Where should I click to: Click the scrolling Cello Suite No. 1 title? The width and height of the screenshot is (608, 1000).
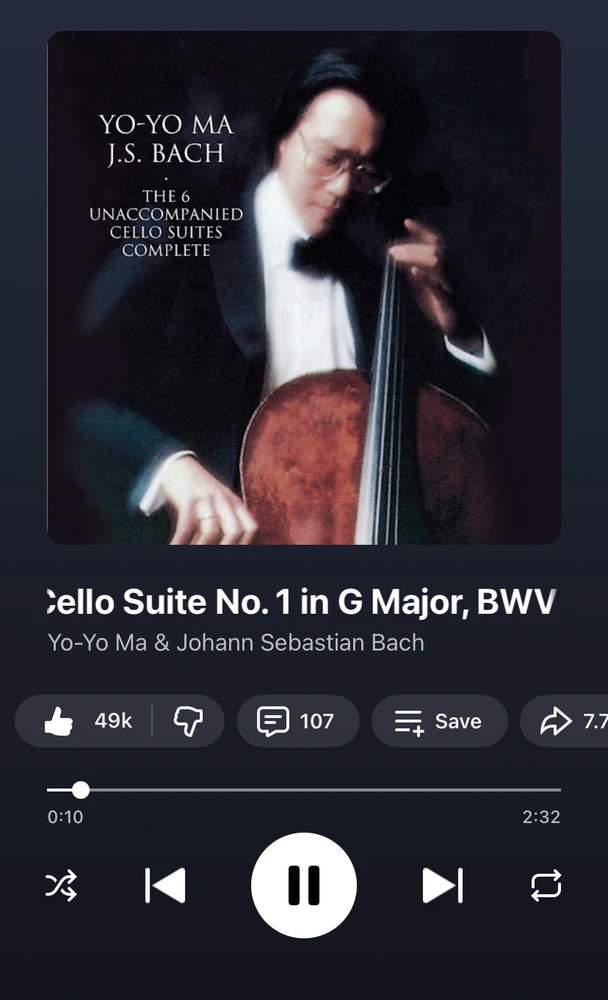pyautogui.click(x=304, y=601)
